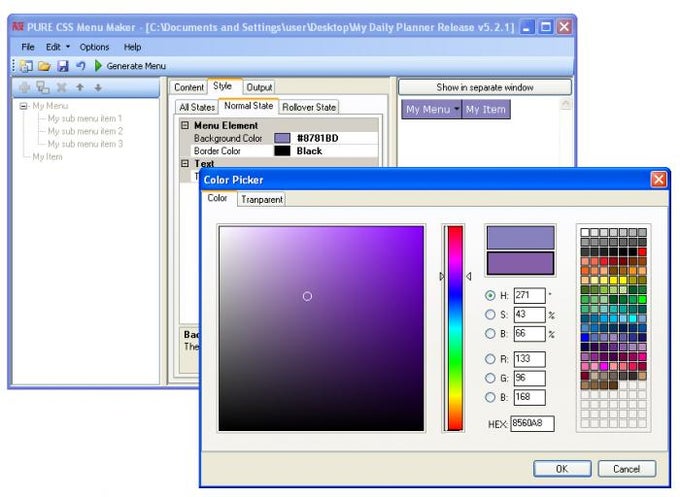Click the R value field showing 133
680x497 pixels.
(x=530, y=359)
